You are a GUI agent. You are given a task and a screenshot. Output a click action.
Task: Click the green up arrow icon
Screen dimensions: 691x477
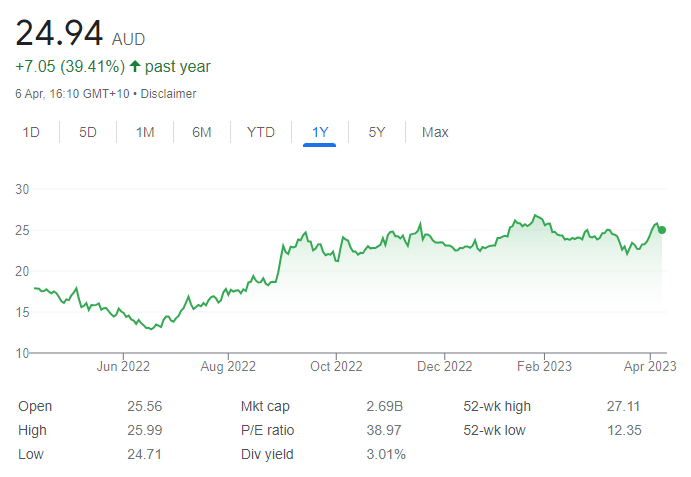tap(135, 66)
